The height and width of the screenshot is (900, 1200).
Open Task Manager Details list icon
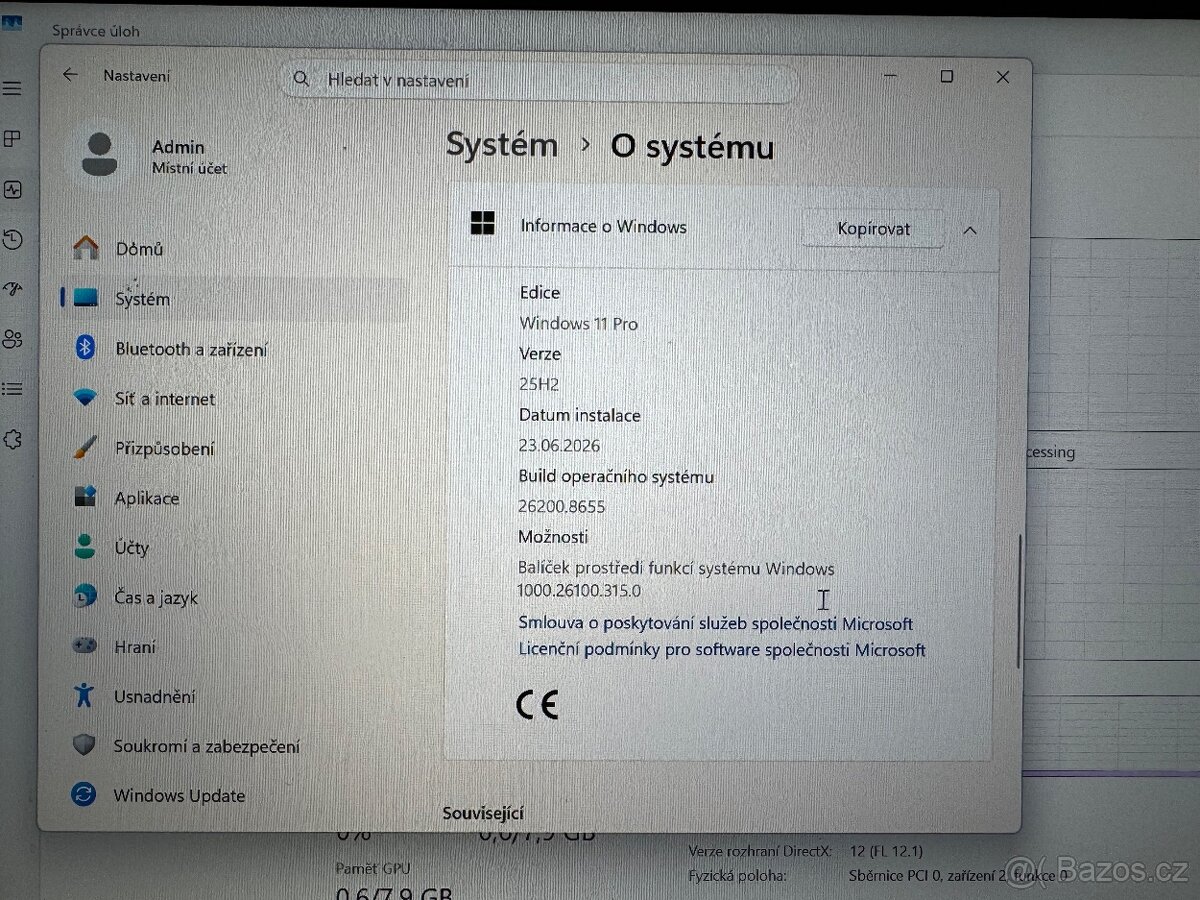12,389
